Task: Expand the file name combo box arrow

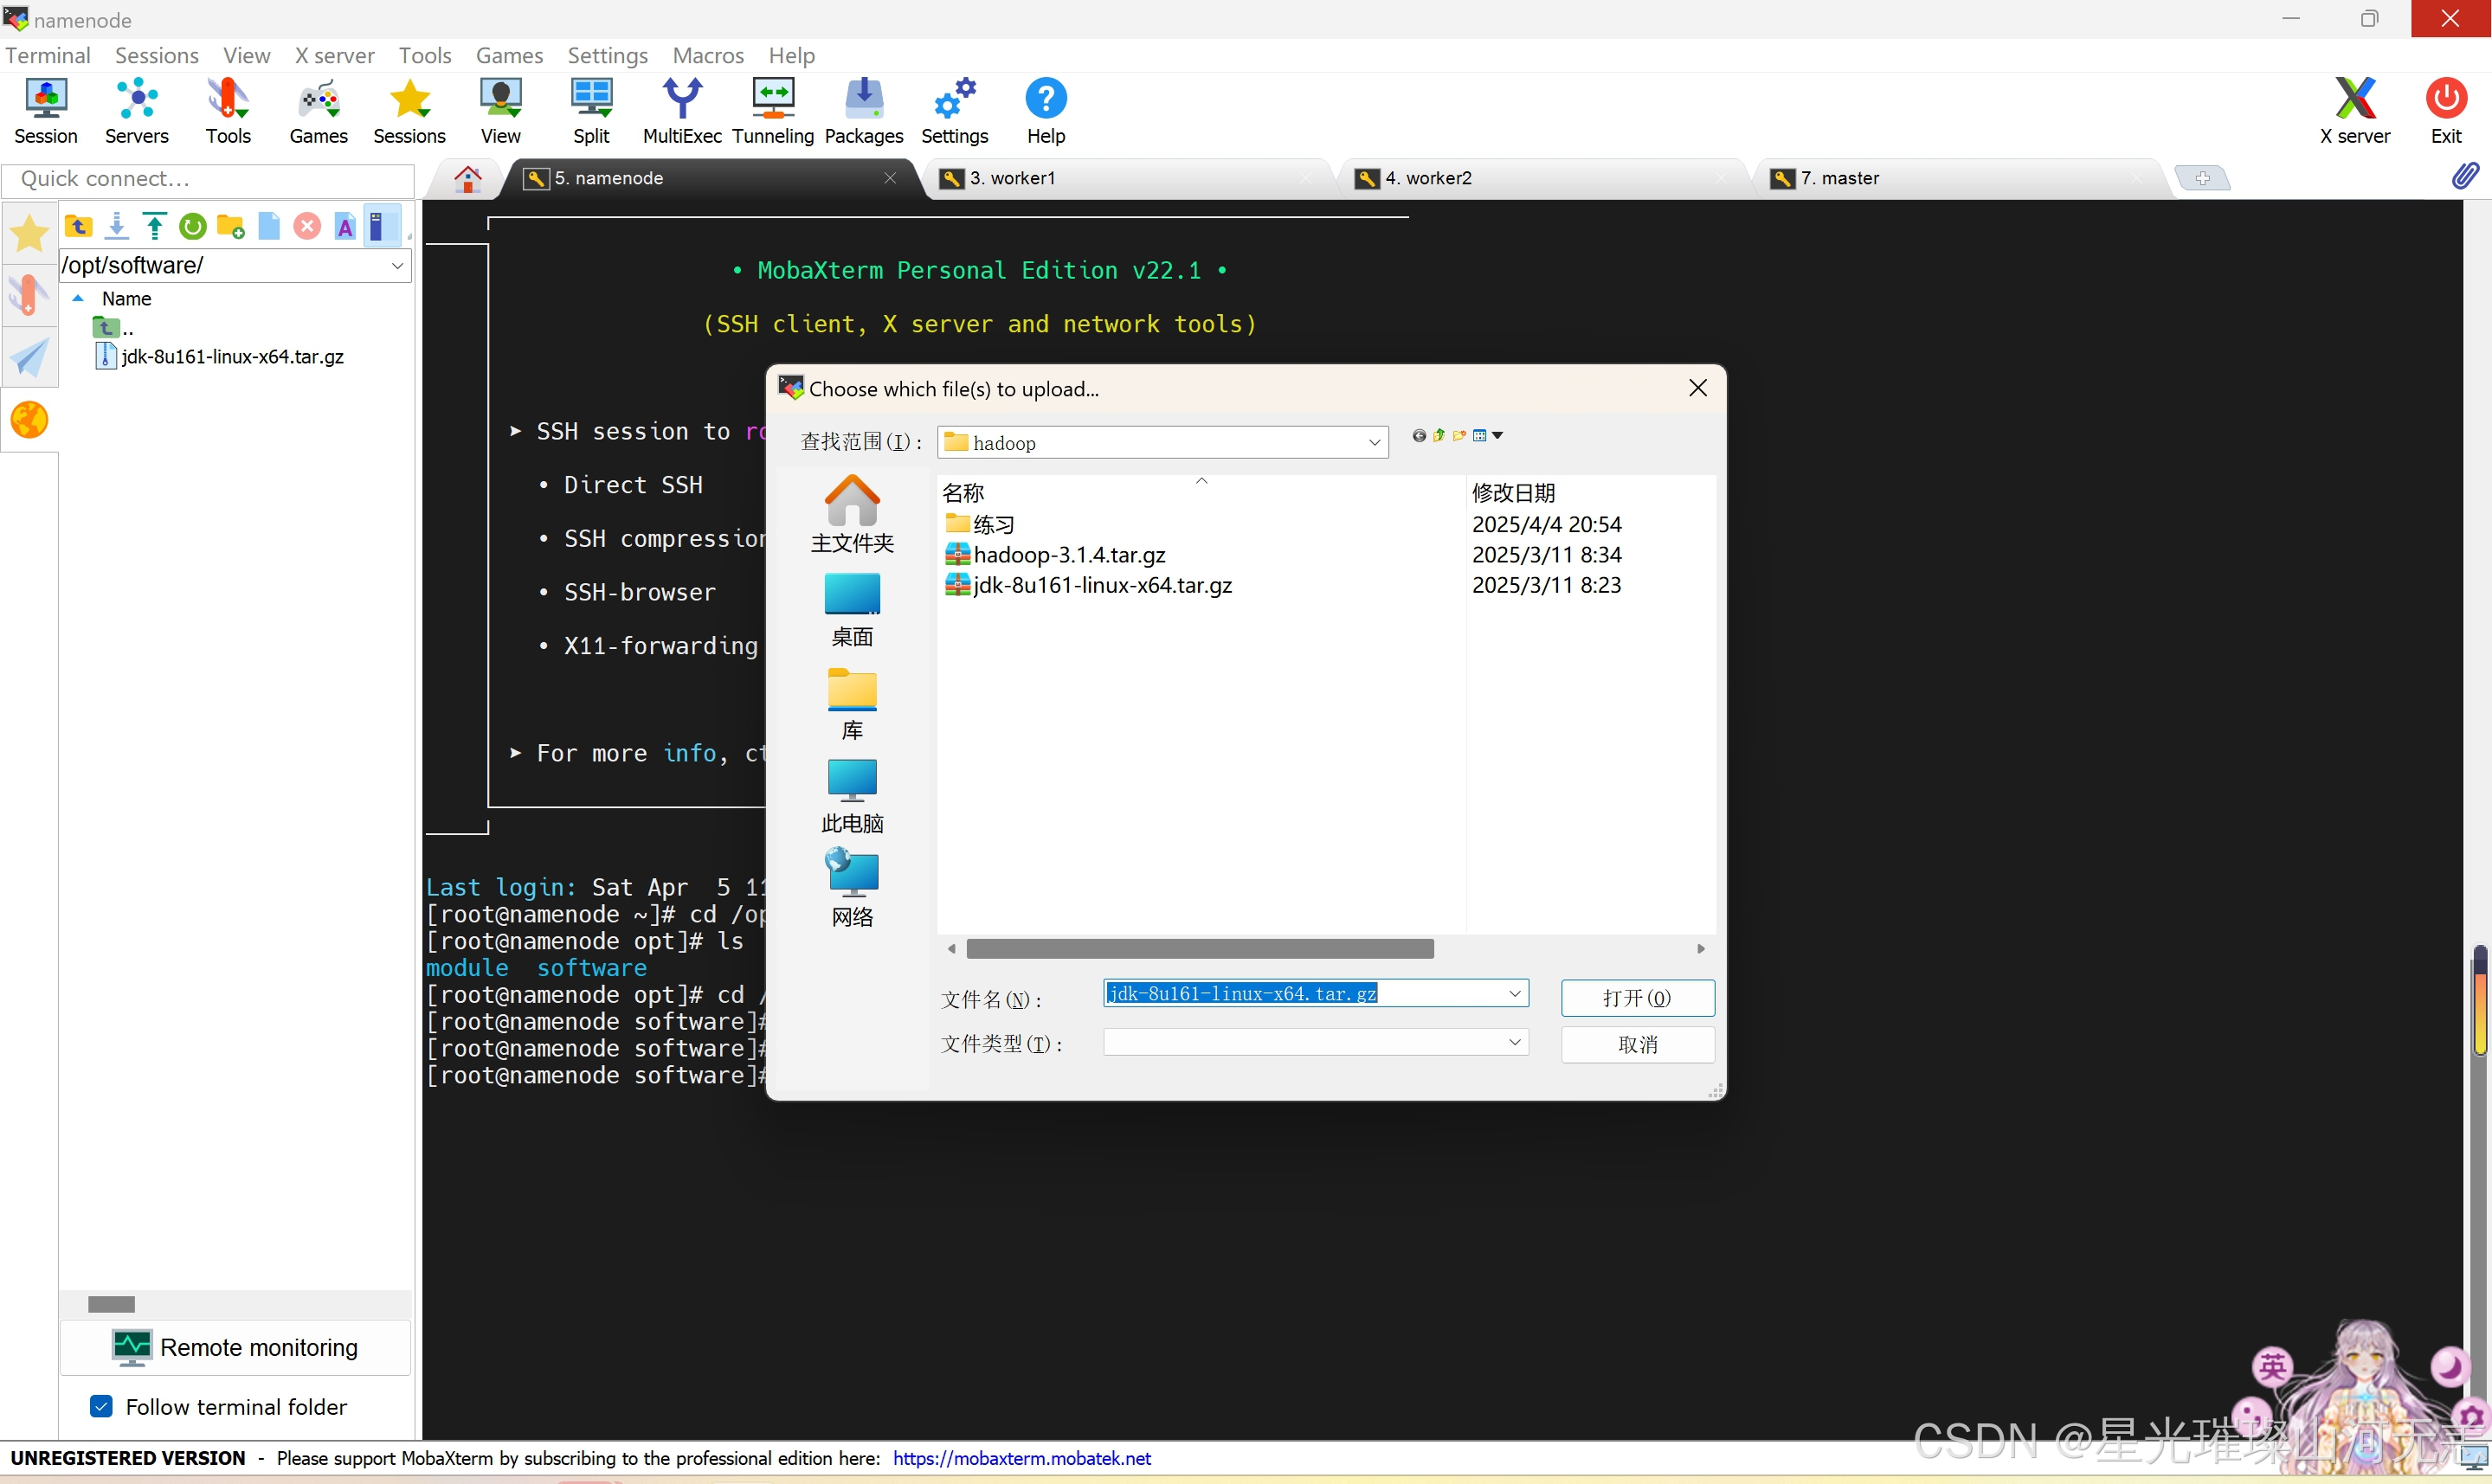Action: coord(1514,993)
